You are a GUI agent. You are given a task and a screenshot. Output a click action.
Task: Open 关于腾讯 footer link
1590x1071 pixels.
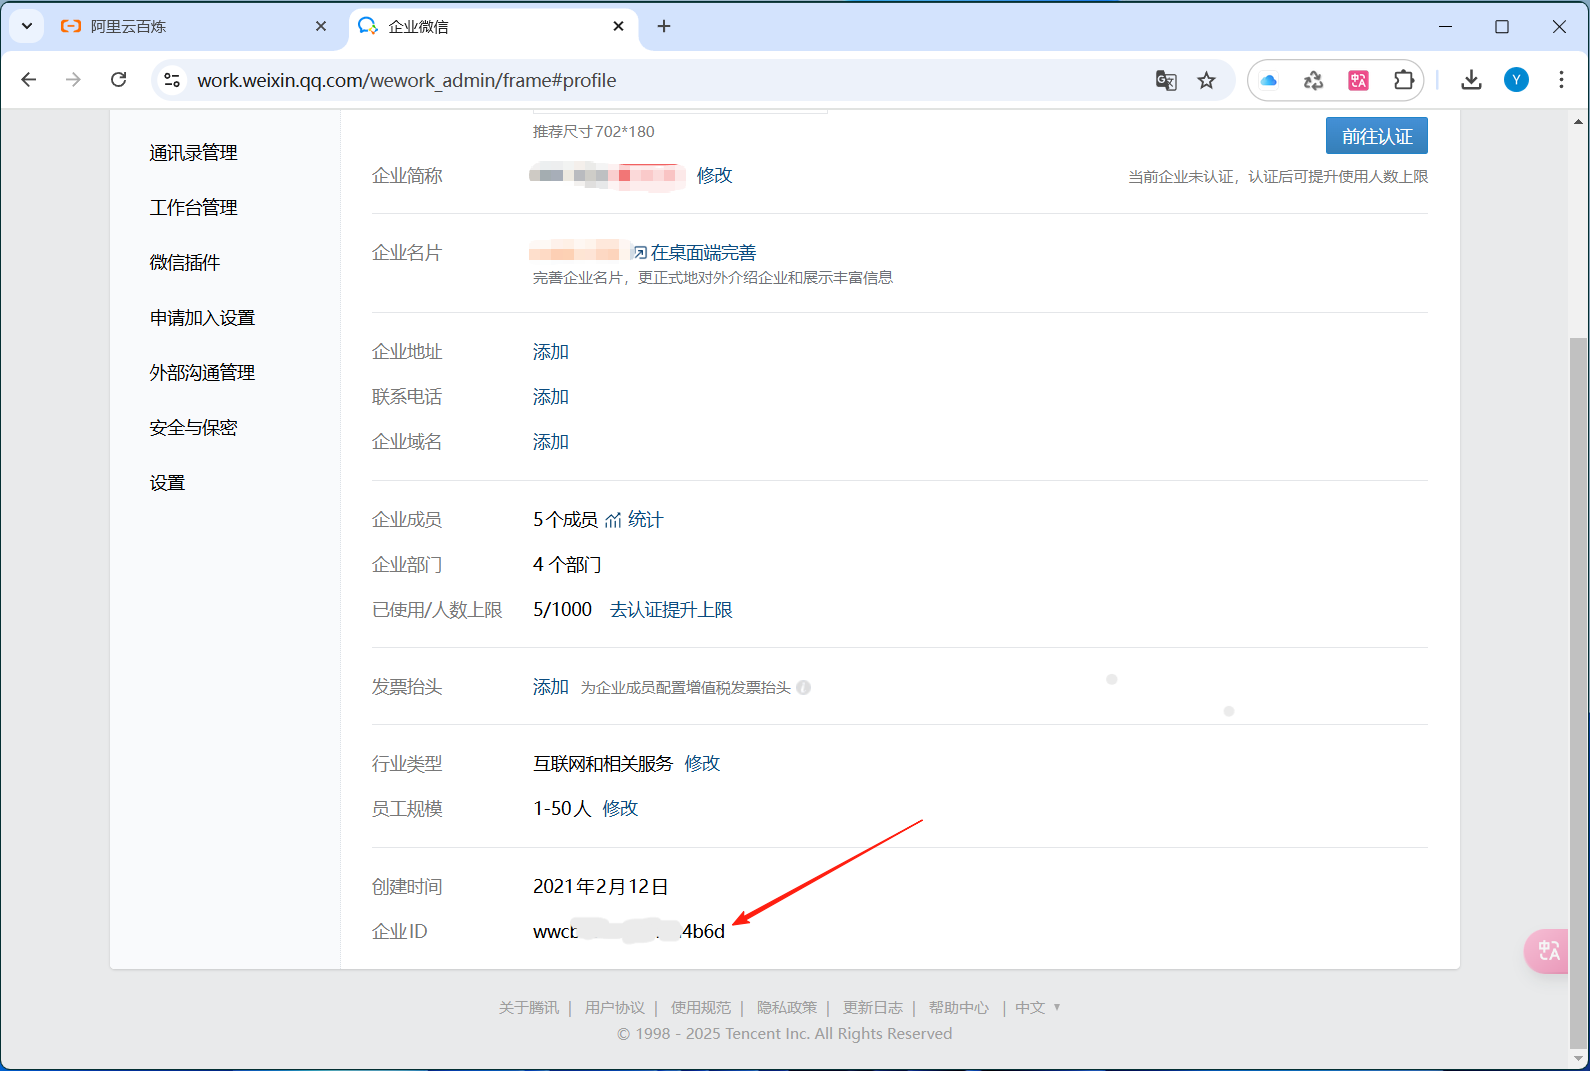coord(529,1008)
